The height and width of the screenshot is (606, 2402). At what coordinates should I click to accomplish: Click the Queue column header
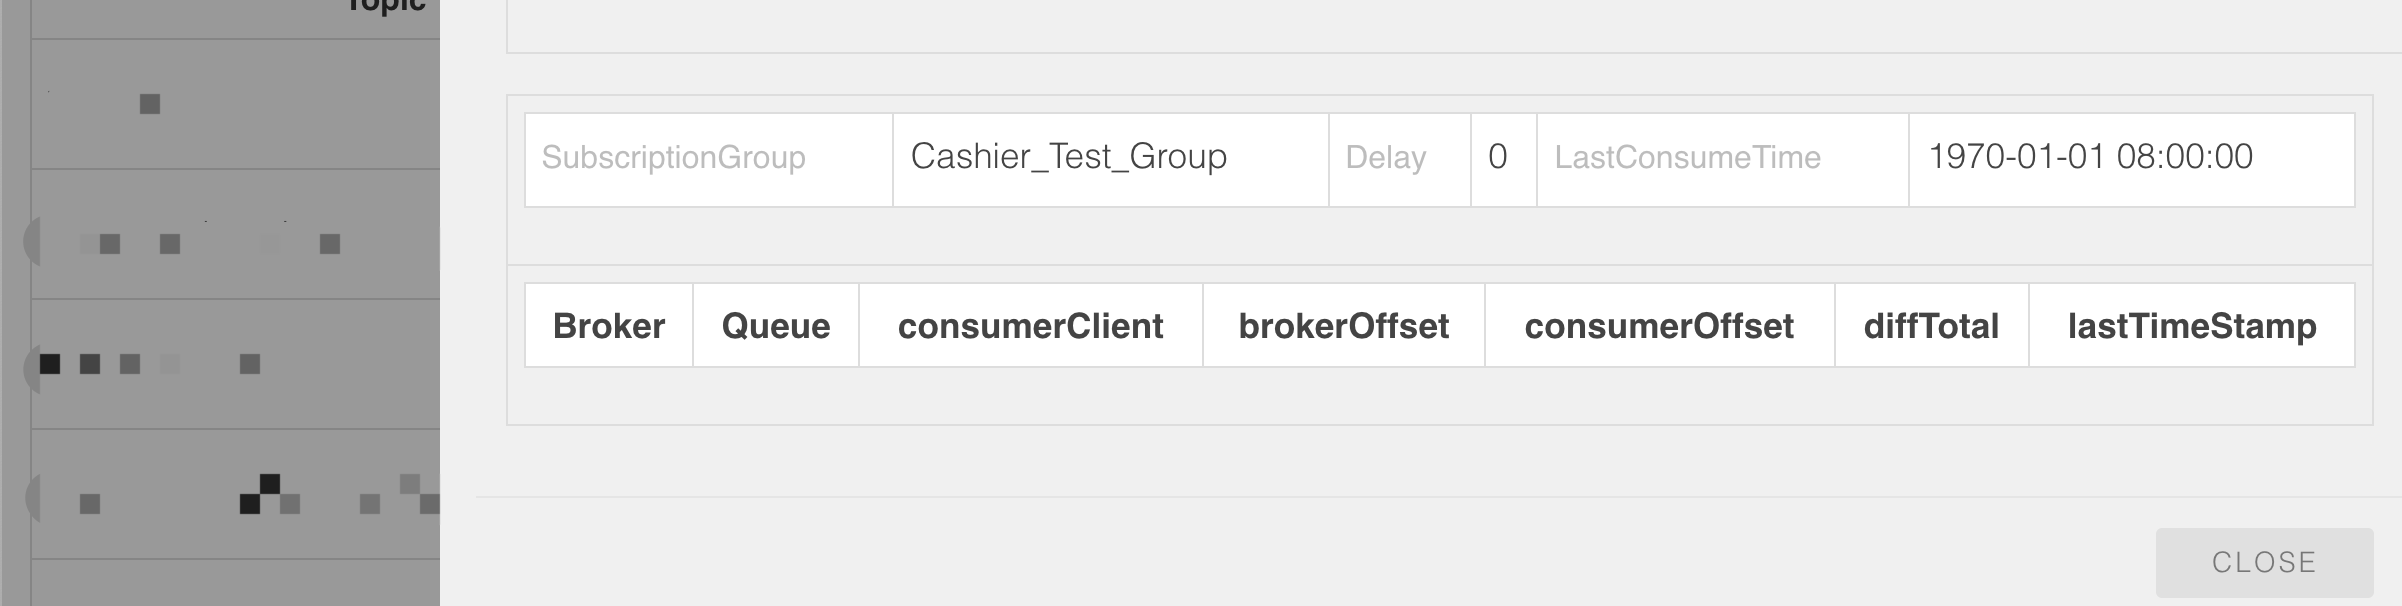pos(774,326)
